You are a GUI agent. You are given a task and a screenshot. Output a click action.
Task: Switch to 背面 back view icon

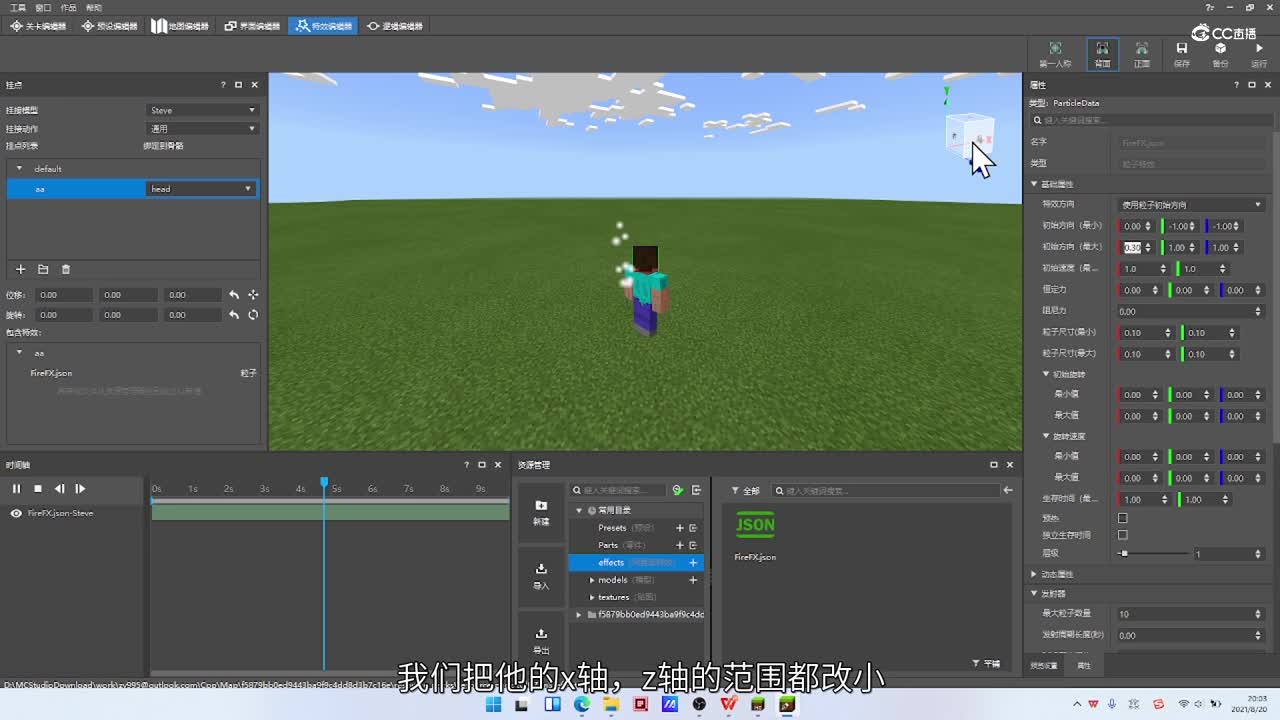1102,53
